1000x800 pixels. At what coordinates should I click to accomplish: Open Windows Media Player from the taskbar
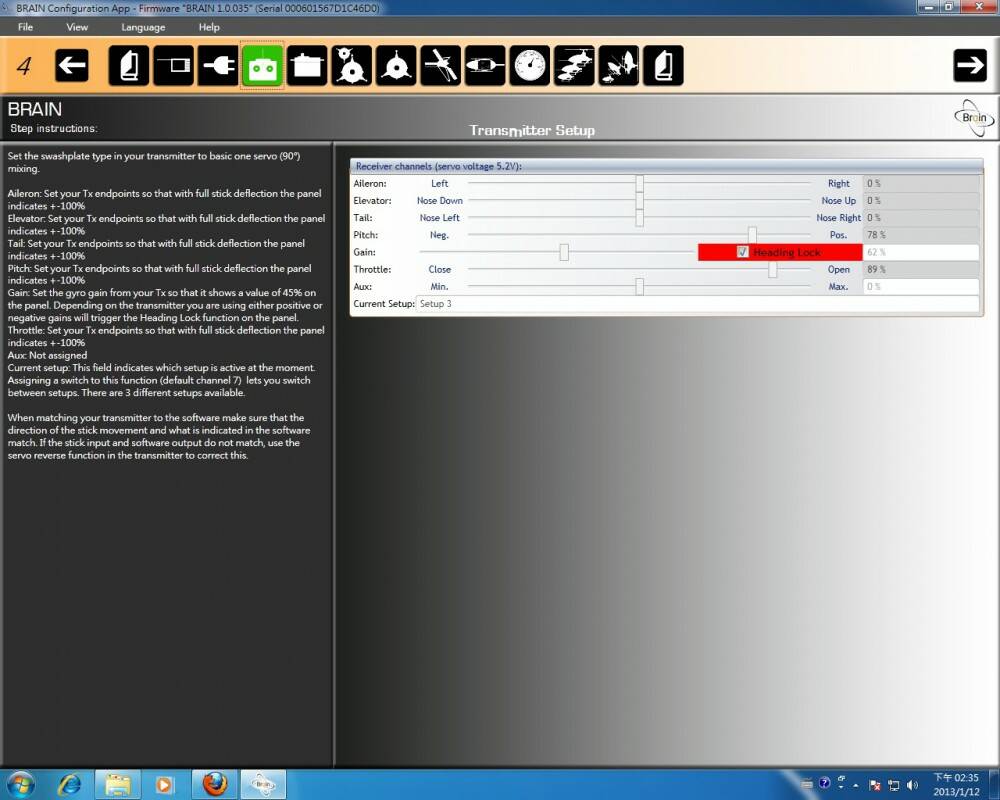point(164,784)
